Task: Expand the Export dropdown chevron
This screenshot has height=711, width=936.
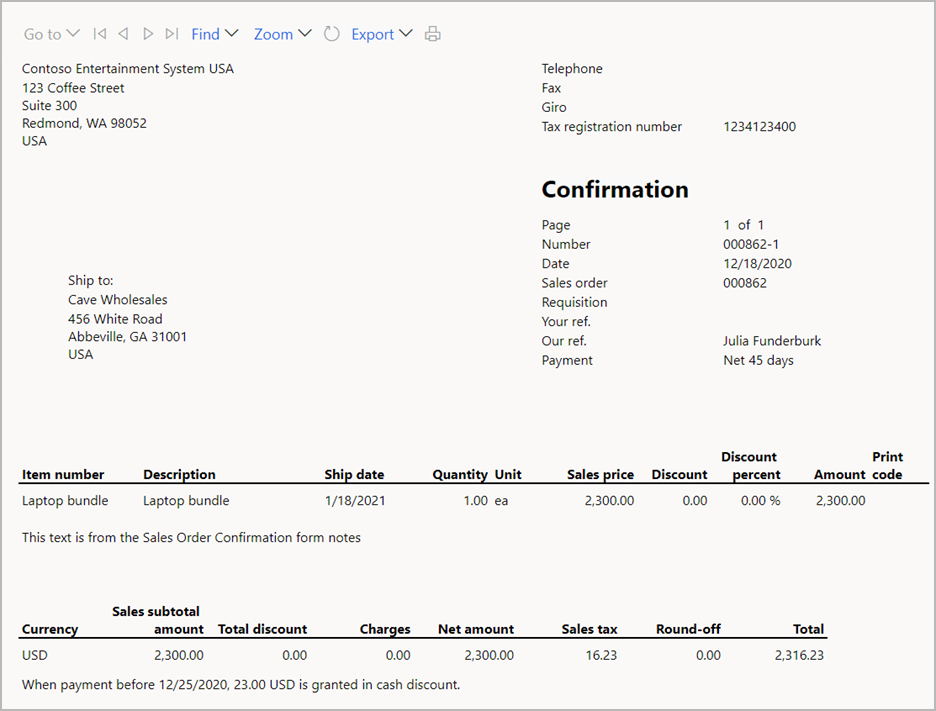Action: [x=406, y=33]
